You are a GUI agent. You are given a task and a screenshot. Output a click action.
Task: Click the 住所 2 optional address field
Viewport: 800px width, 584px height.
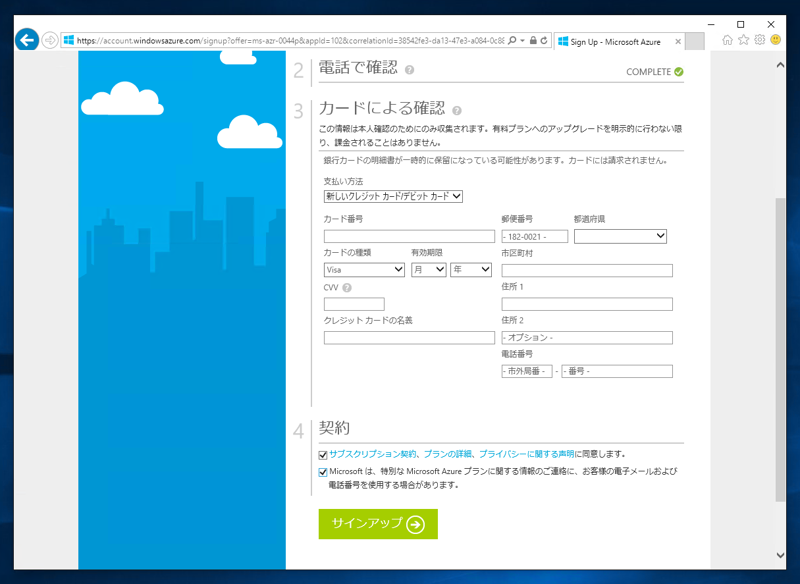[x=587, y=338]
